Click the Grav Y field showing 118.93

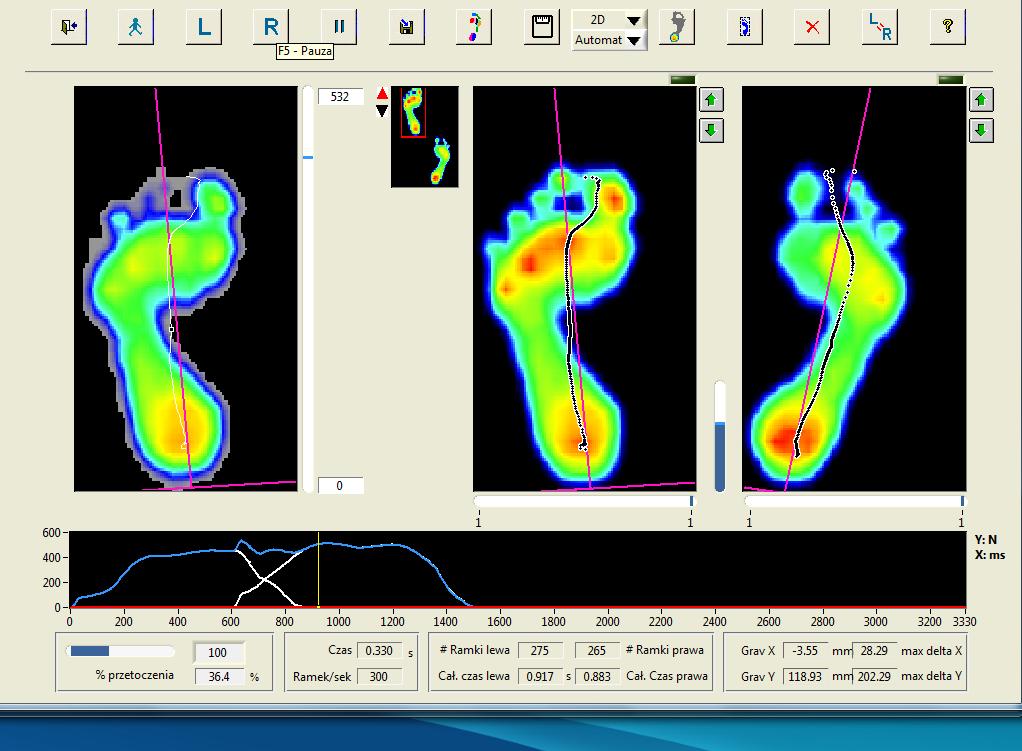click(805, 677)
